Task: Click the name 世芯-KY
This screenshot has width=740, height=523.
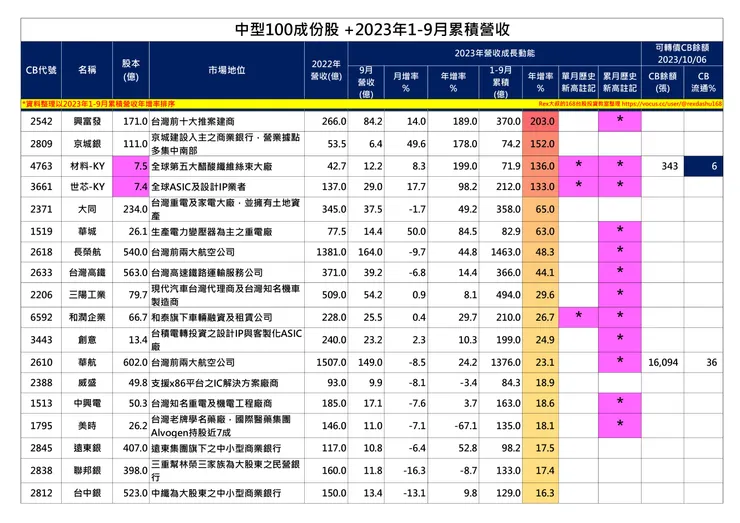Action: point(87,186)
